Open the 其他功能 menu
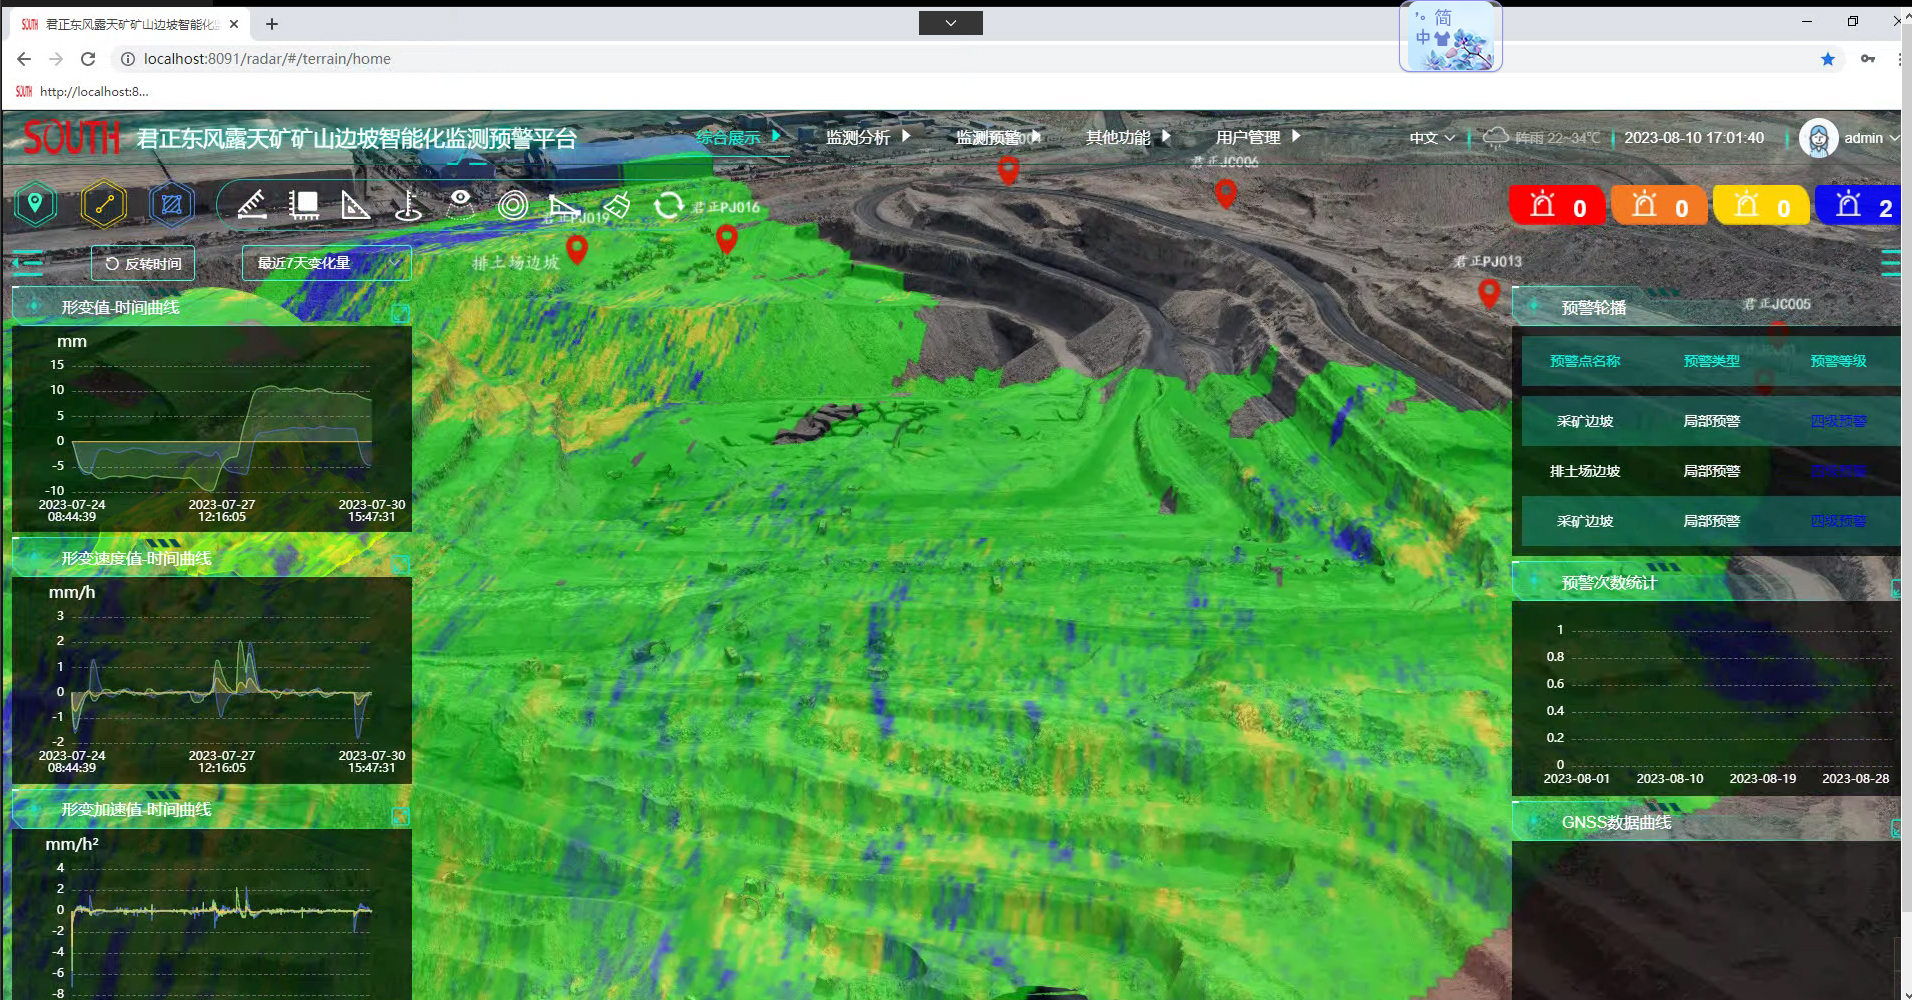 (1127, 137)
